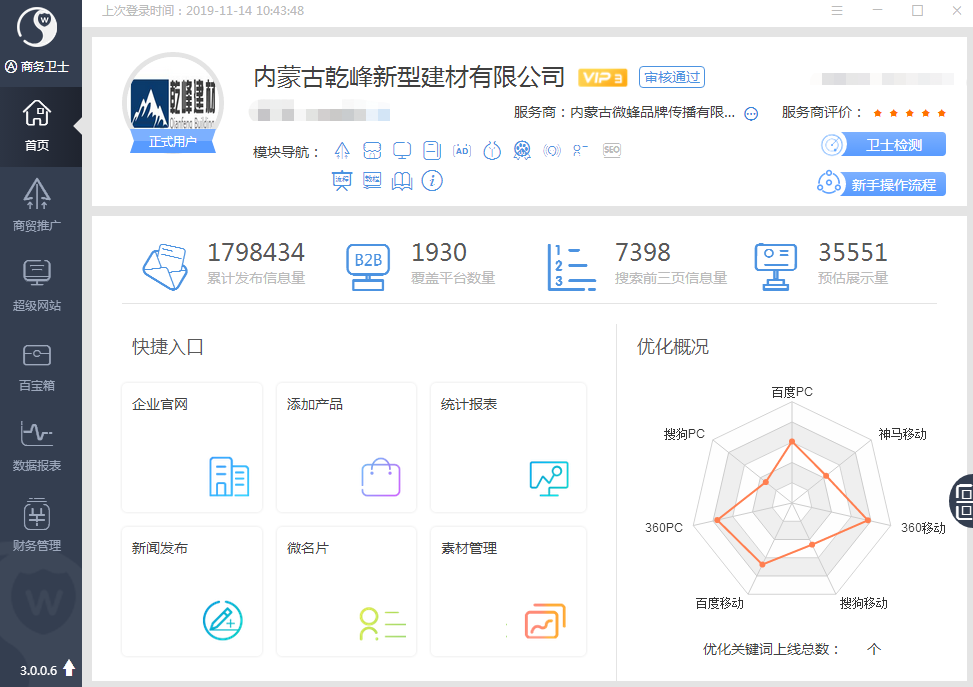Viewport: 973px width, 687px height.
Task: Click the company logo avatar
Action: point(173,104)
